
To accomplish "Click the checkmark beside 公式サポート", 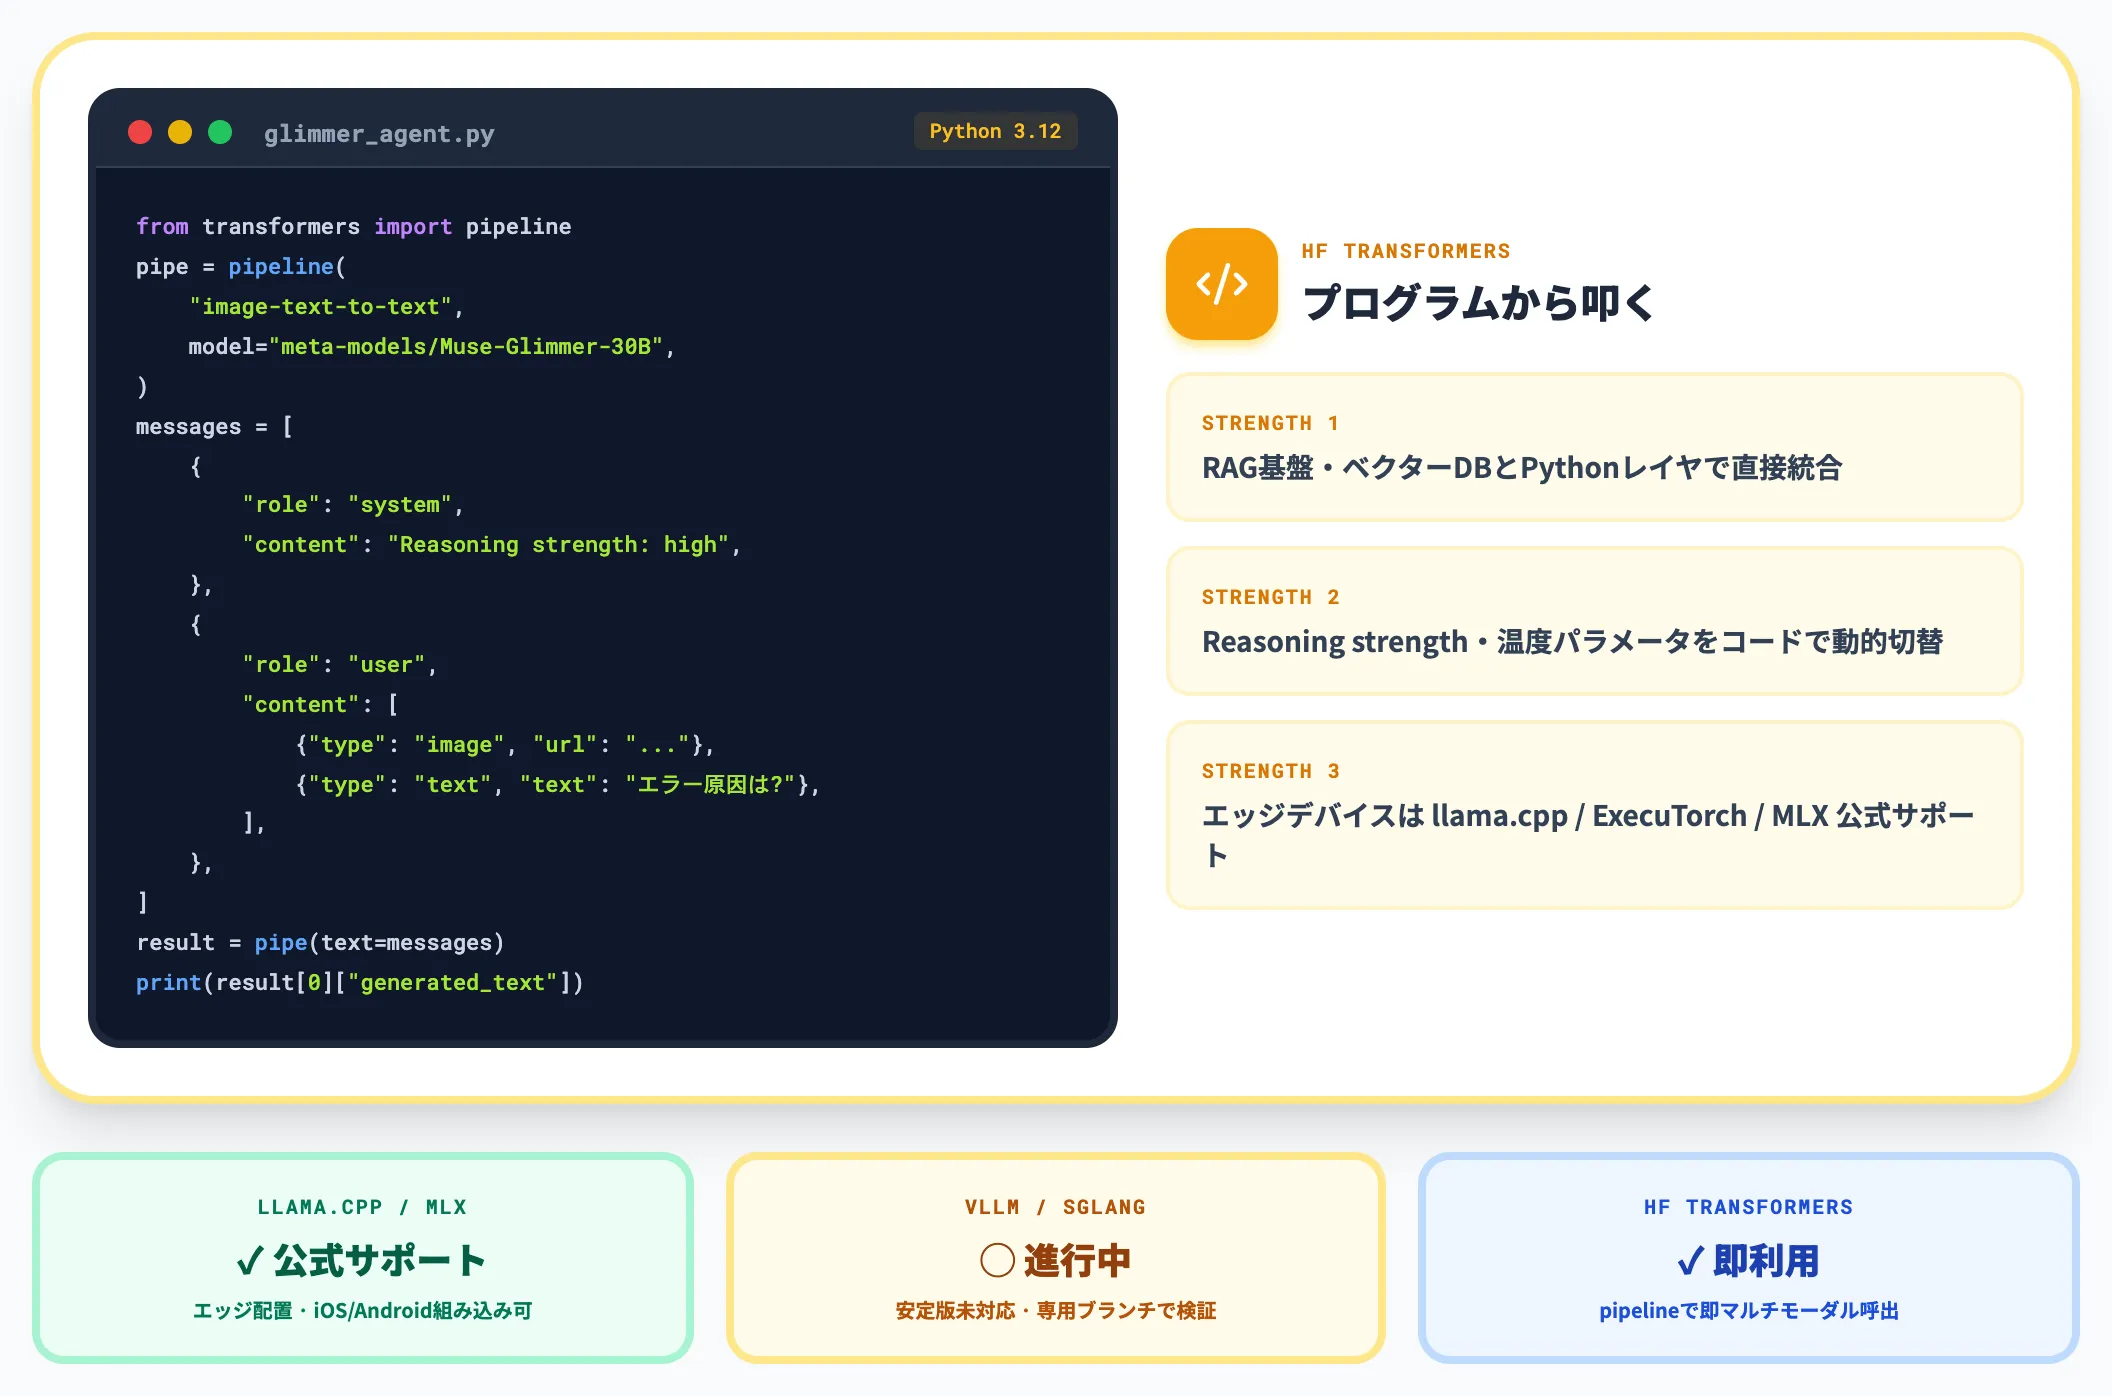I will click(x=250, y=1261).
